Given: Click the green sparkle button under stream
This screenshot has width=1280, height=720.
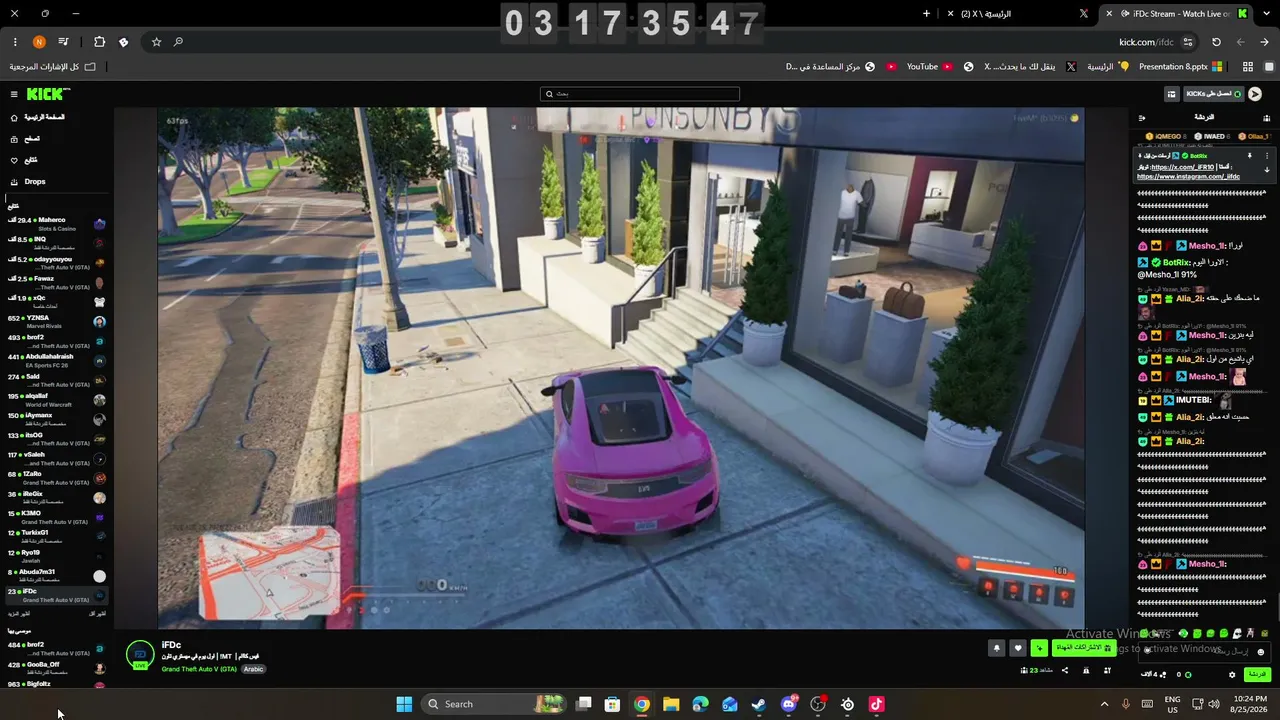Looking at the screenshot, I should [1039, 648].
